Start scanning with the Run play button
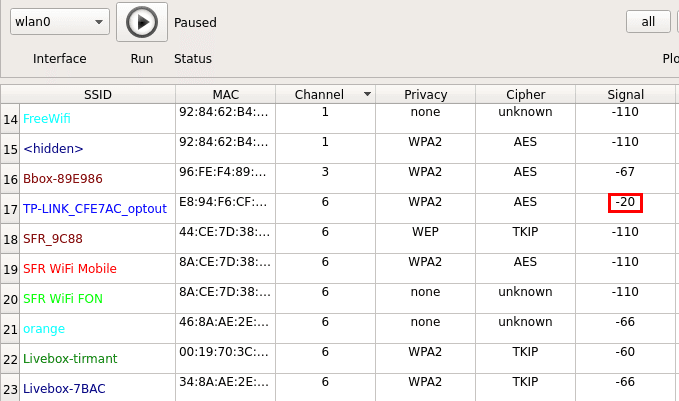Screen dimensions: 679x401 point(142,22)
